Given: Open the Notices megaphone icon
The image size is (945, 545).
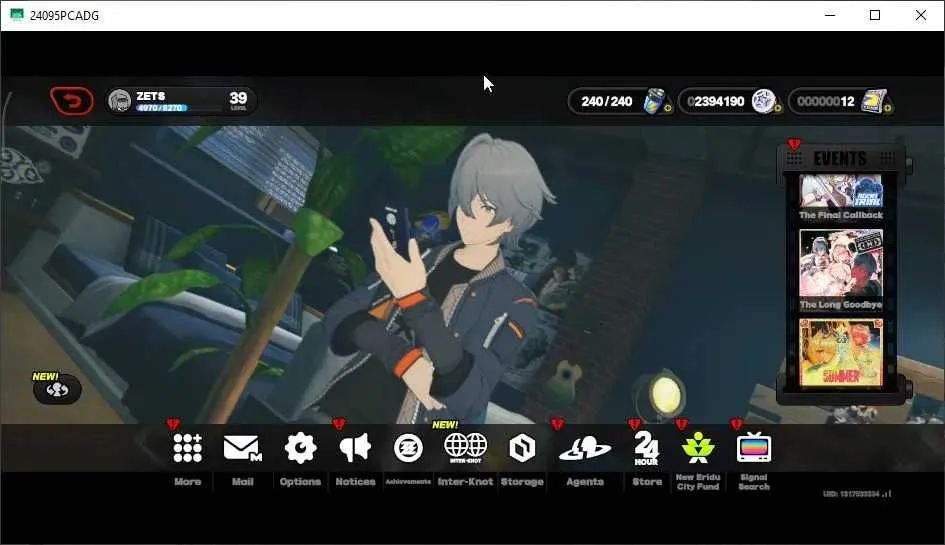Looking at the screenshot, I should (354, 448).
